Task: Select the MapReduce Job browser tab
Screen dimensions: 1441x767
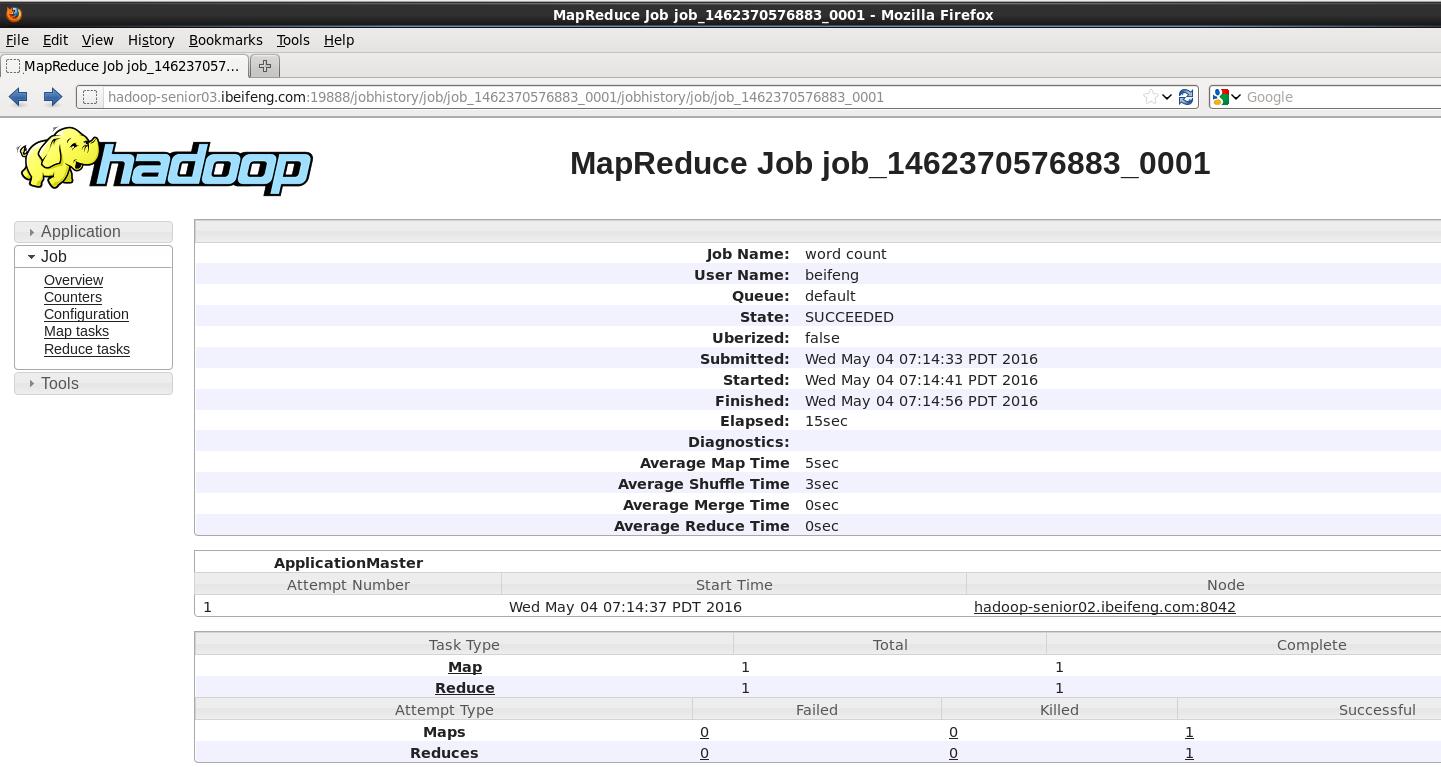Action: pos(123,66)
